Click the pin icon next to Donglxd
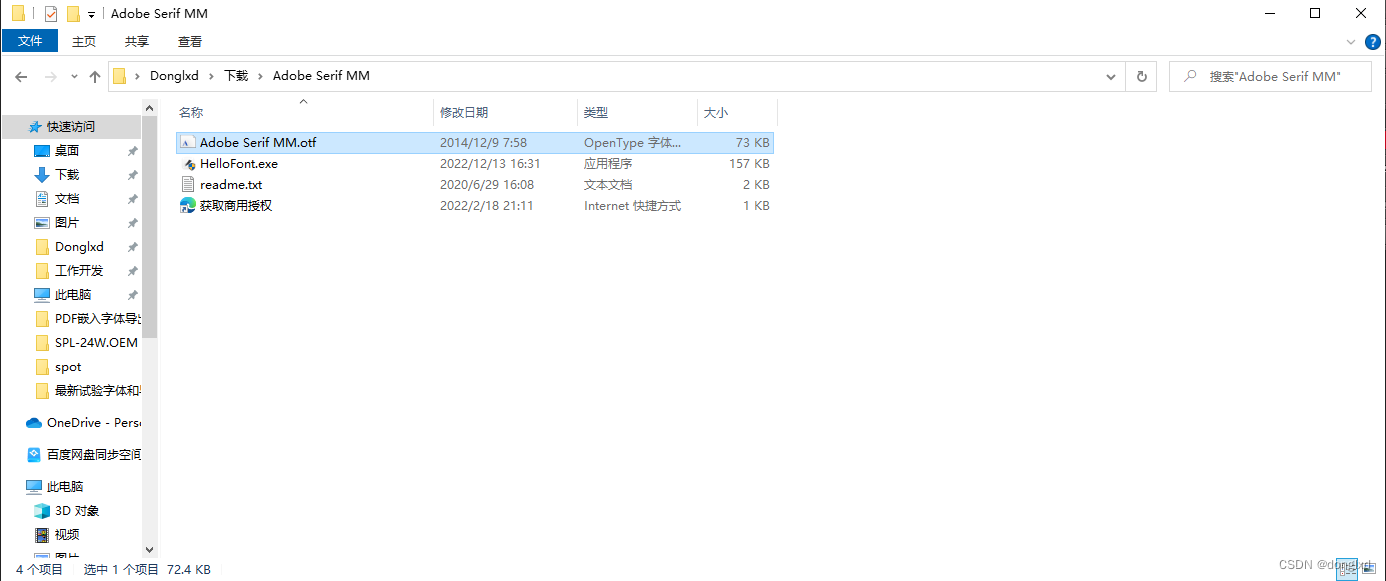 click(132, 247)
